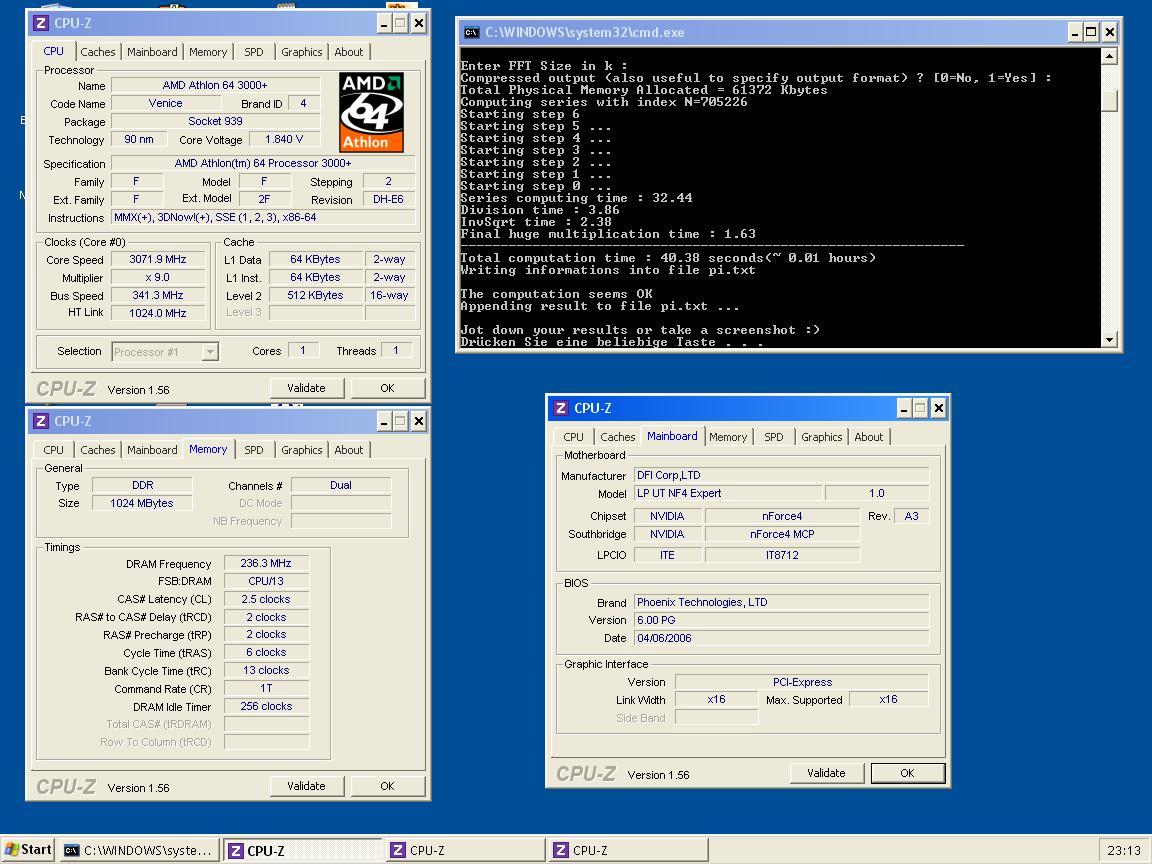Click the cmd.exe window title icon
Image resolution: width=1152 pixels, height=864 pixels.
click(x=471, y=32)
